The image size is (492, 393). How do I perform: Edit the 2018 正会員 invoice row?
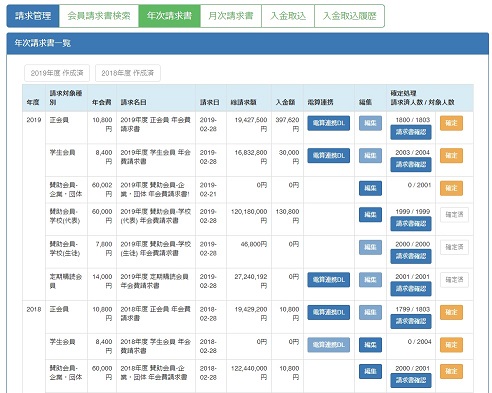click(370, 312)
